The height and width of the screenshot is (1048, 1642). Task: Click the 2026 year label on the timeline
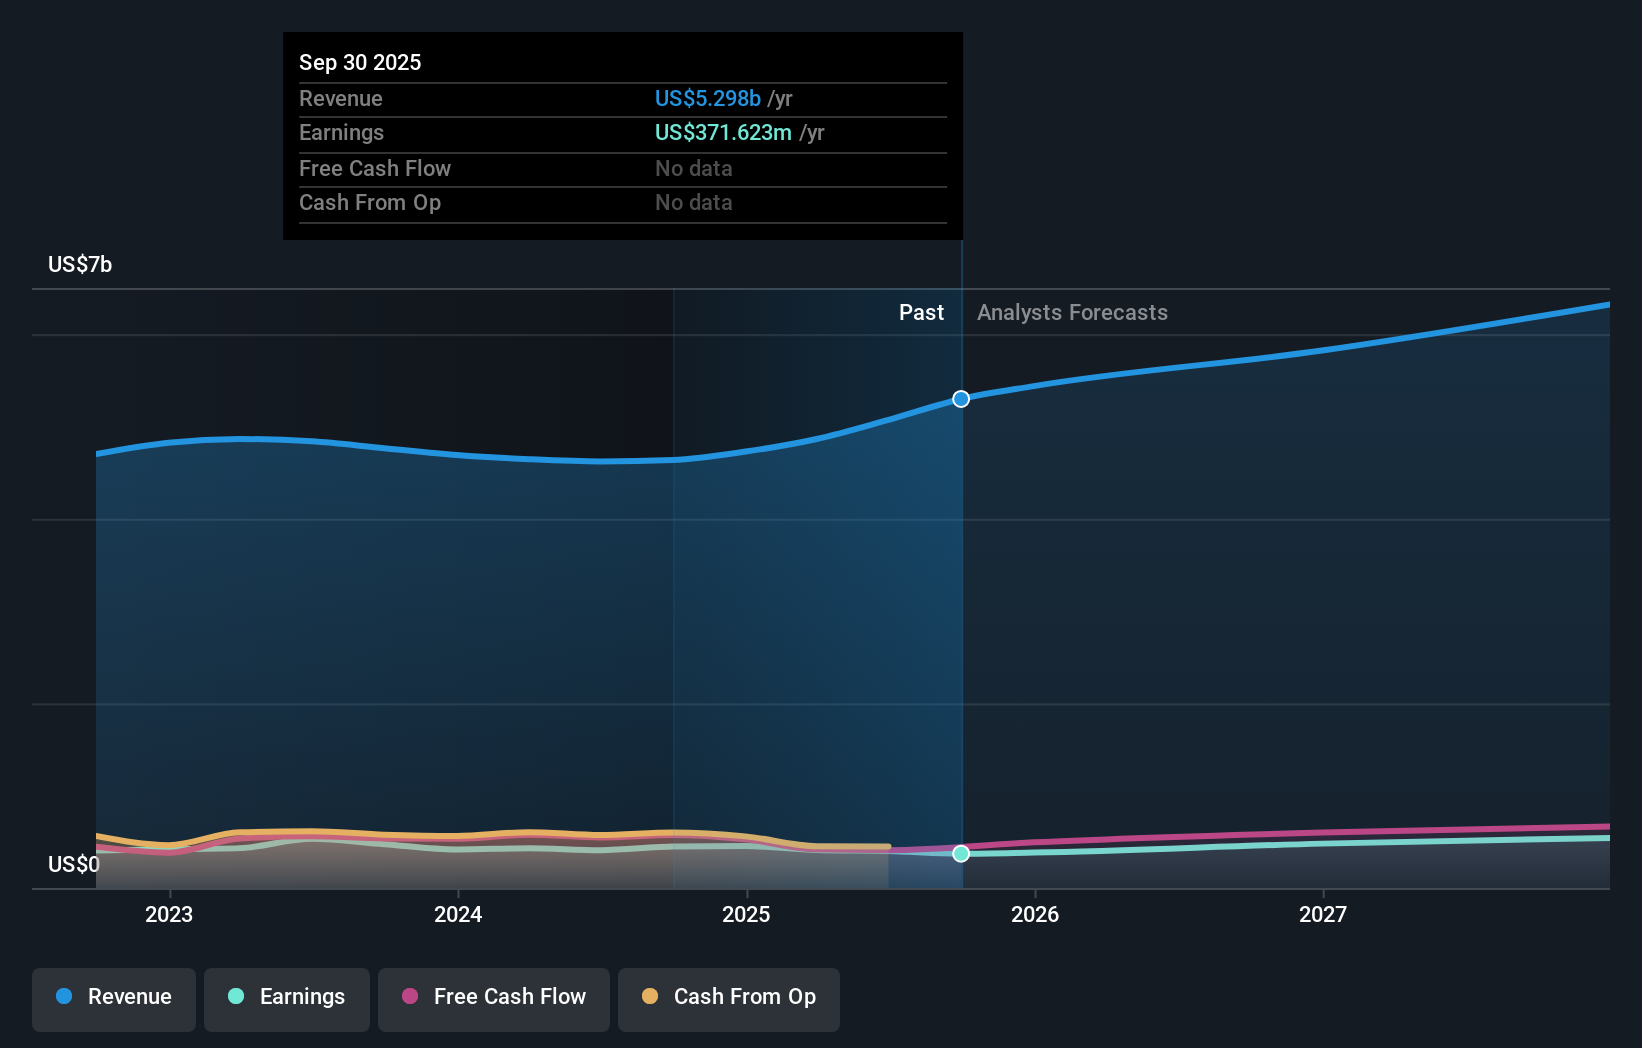[1037, 914]
